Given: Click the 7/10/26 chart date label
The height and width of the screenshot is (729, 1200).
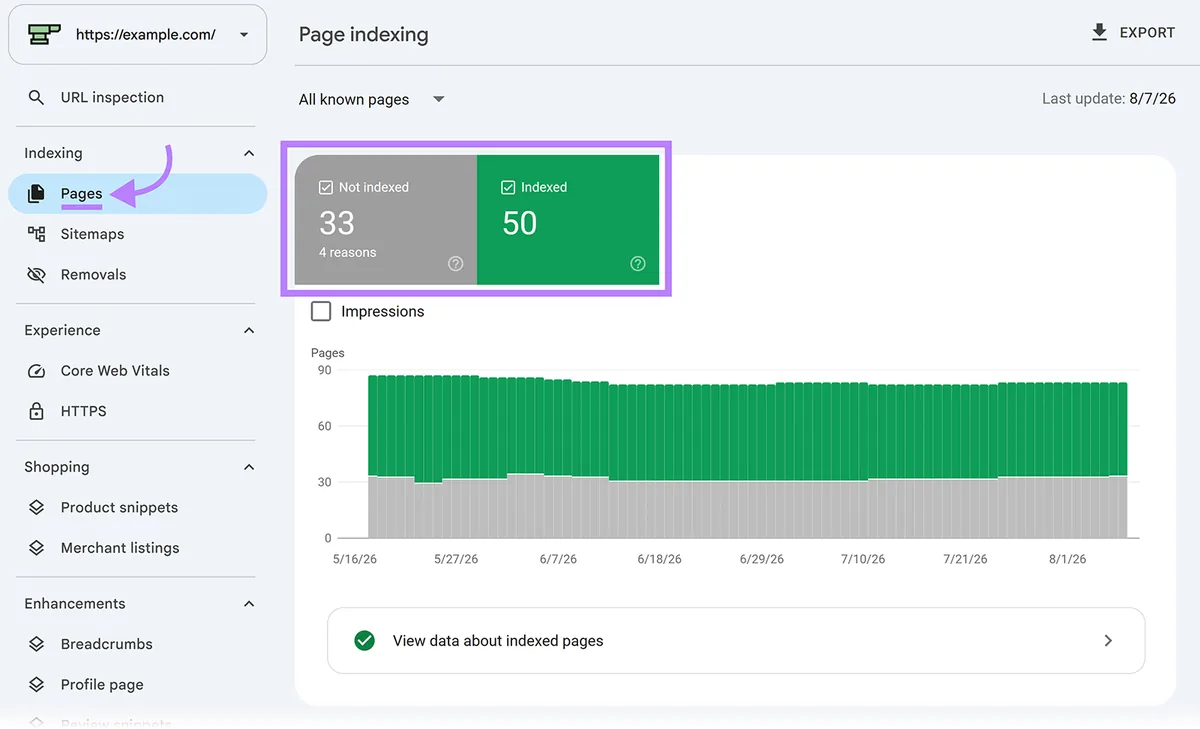Looking at the screenshot, I should pyautogui.click(x=863, y=559).
